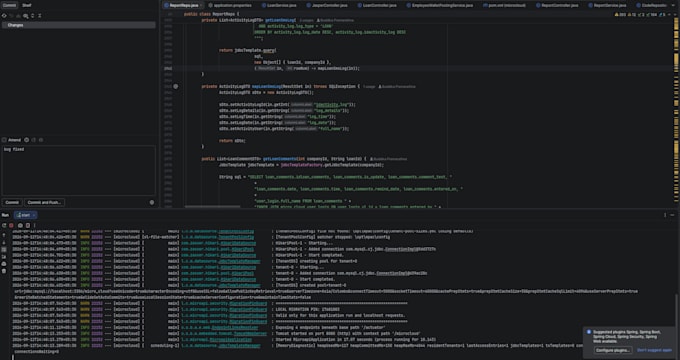Click the print console output icon
Viewport: 680px width, 360px height.
tap(4, 264)
